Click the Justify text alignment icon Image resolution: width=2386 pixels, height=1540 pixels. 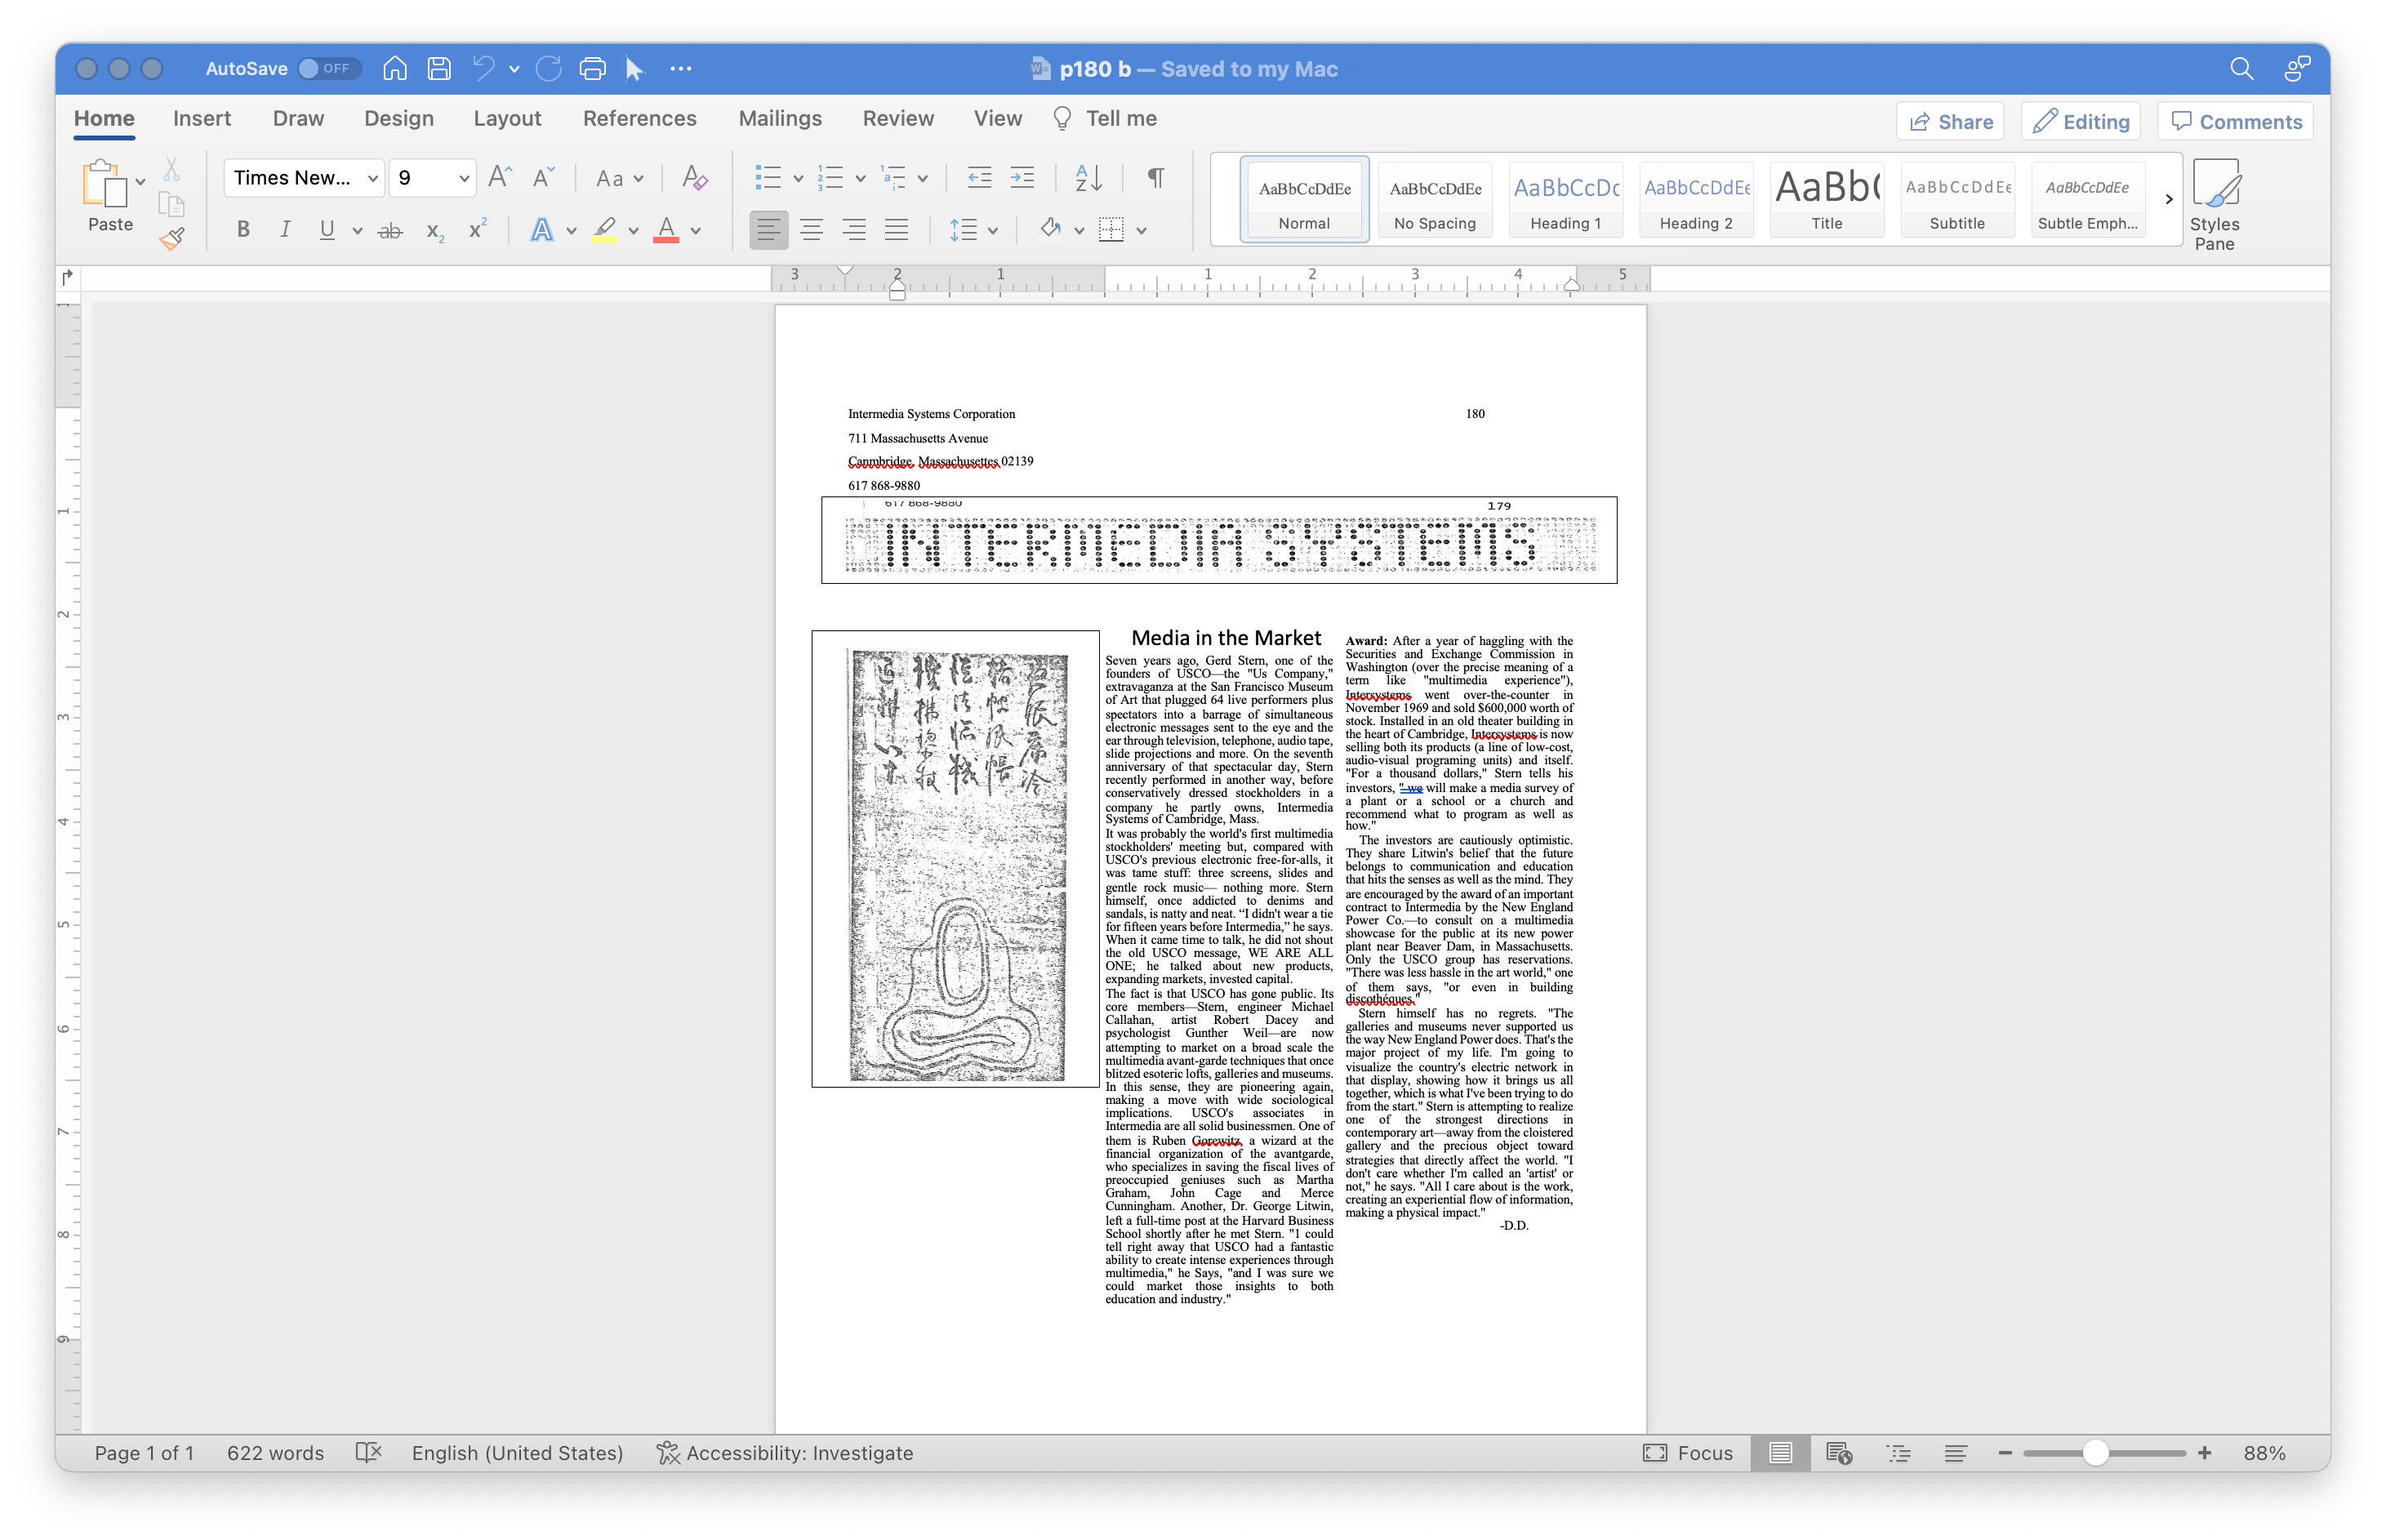896,230
